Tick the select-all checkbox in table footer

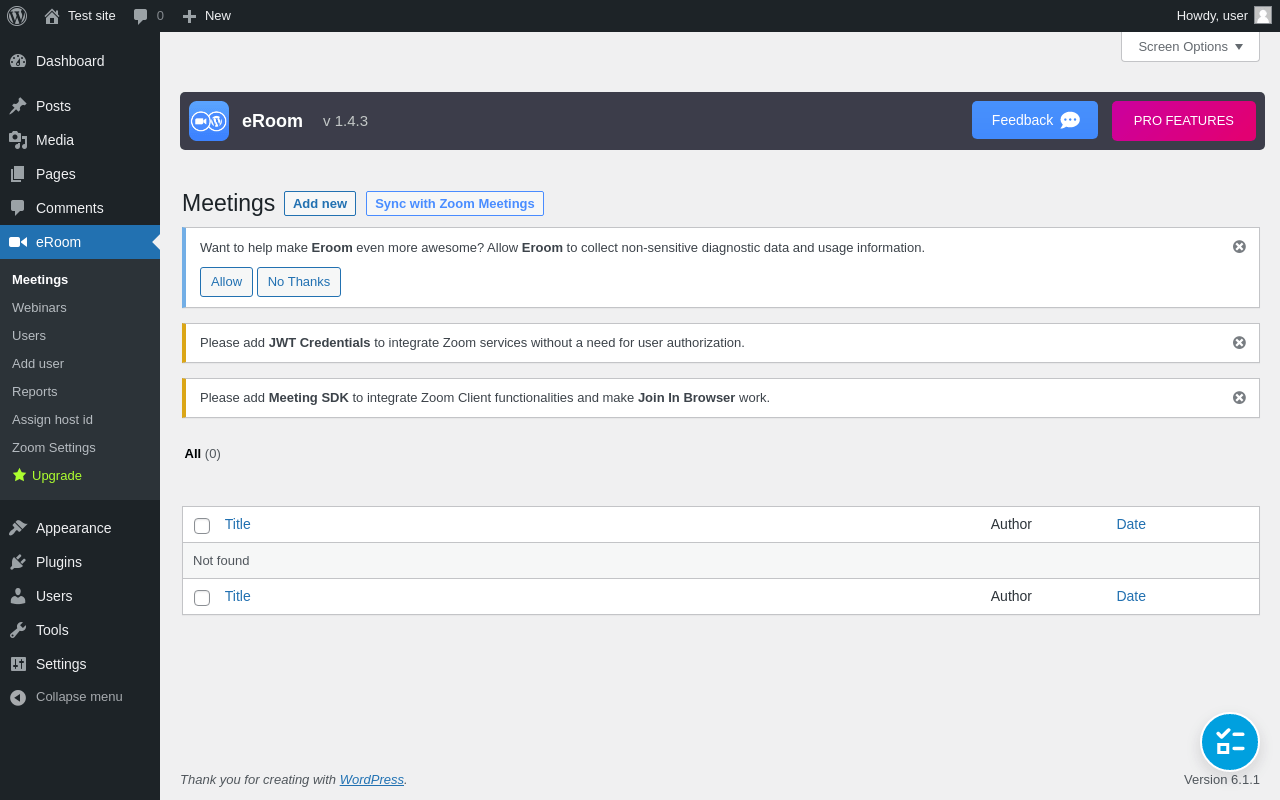click(202, 598)
